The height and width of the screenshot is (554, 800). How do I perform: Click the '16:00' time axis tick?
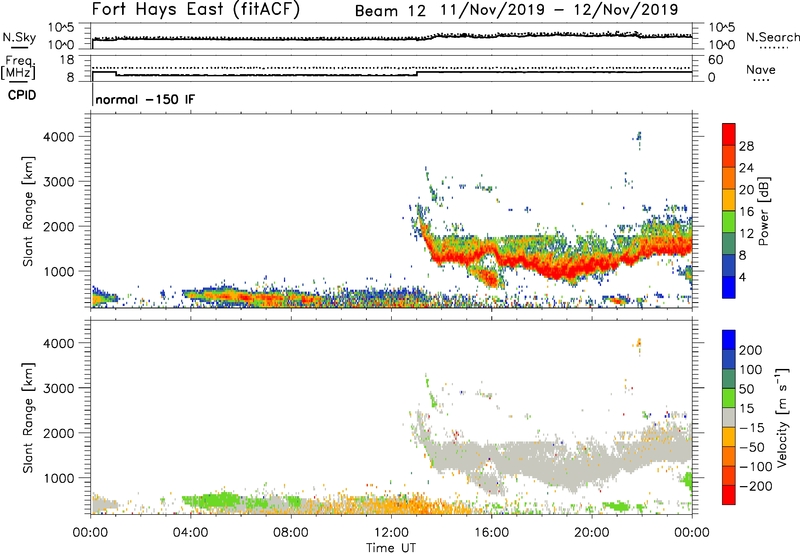coord(491,533)
